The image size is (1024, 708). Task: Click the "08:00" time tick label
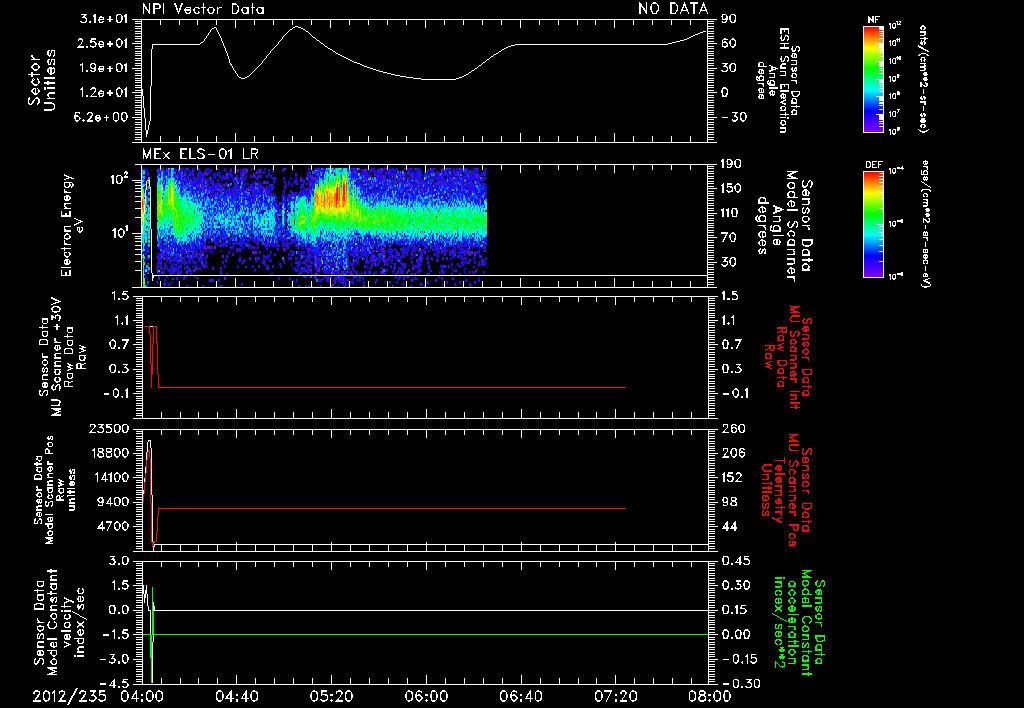coord(710,696)
